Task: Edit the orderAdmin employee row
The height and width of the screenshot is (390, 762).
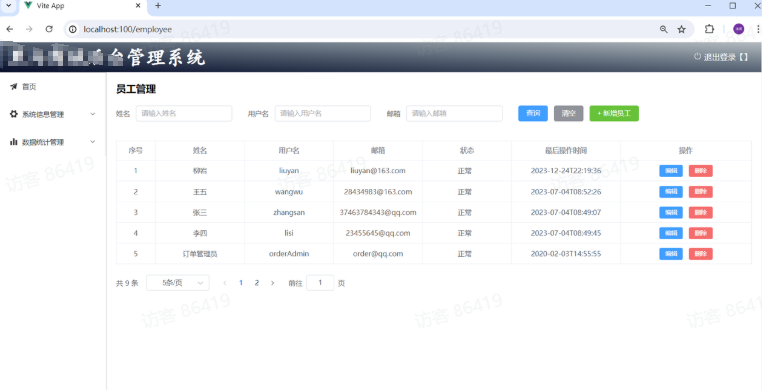Action: (x=671, y=254)
